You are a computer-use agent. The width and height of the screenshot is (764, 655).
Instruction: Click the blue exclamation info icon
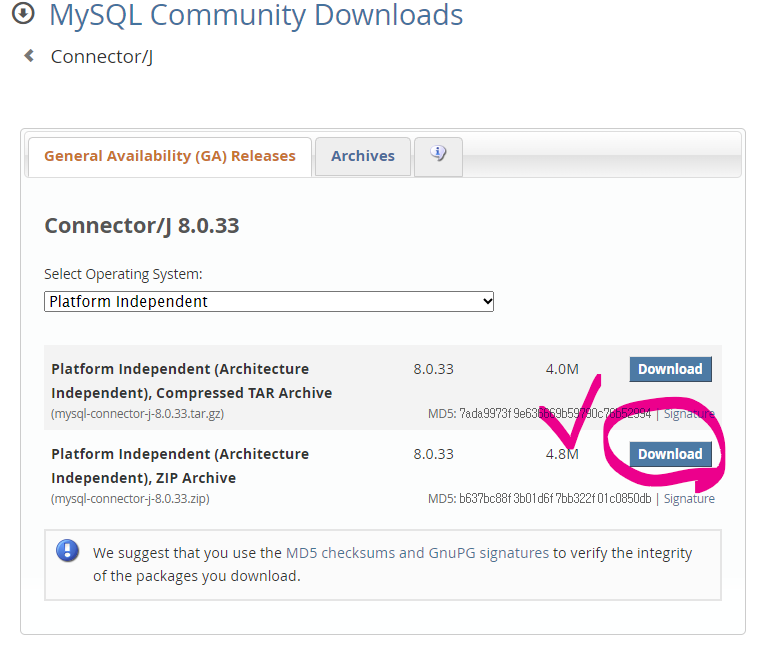[x=67, y=551]
